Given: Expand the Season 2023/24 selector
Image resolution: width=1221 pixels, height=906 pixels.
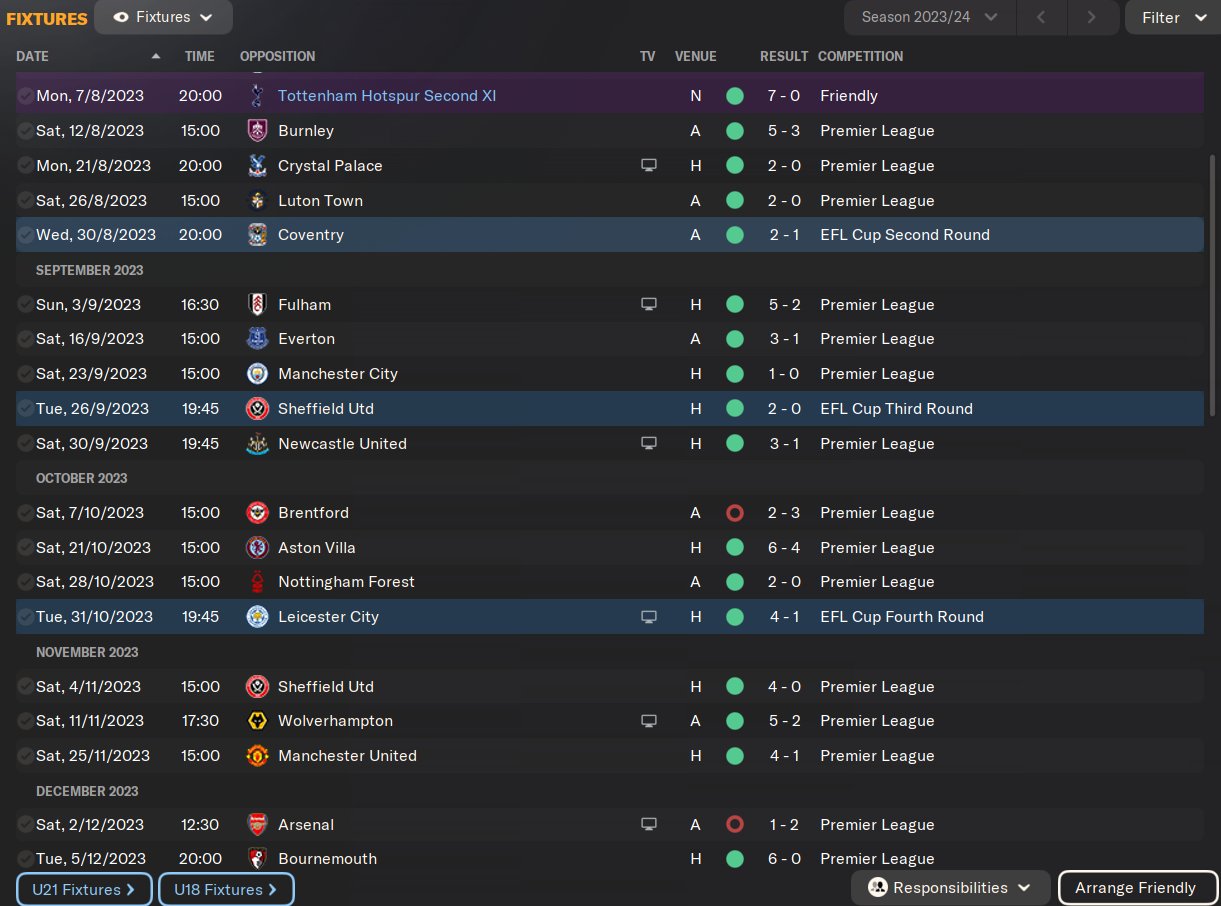Looking at the screenshot, I should pyautogui.click(x=930, y=17).
